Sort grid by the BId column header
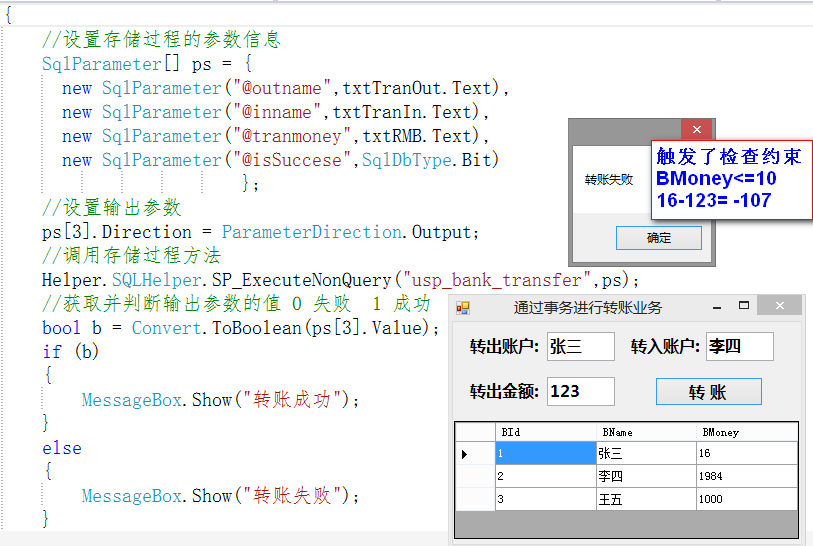The height and width of the screenshot is (546, 813). [545, 432]
